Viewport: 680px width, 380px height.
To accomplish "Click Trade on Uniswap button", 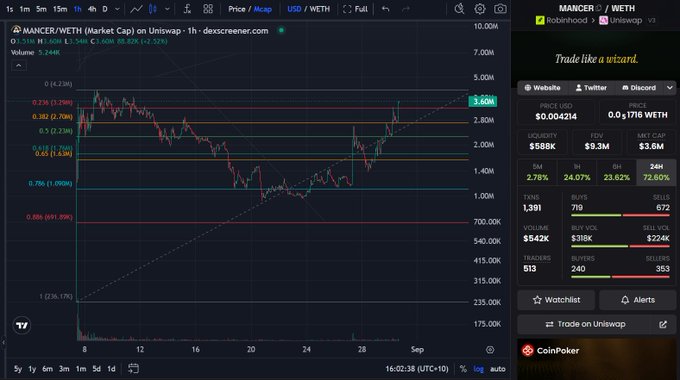I will click(585, 324).
